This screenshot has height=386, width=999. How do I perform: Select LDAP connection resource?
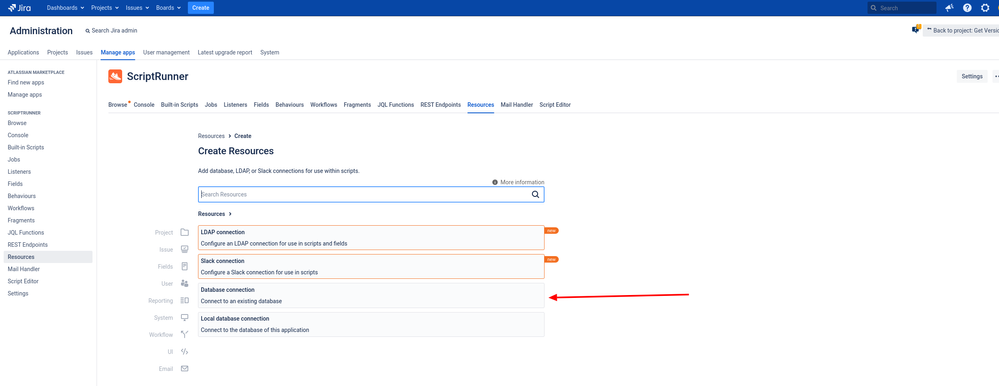tap(371, 238)
